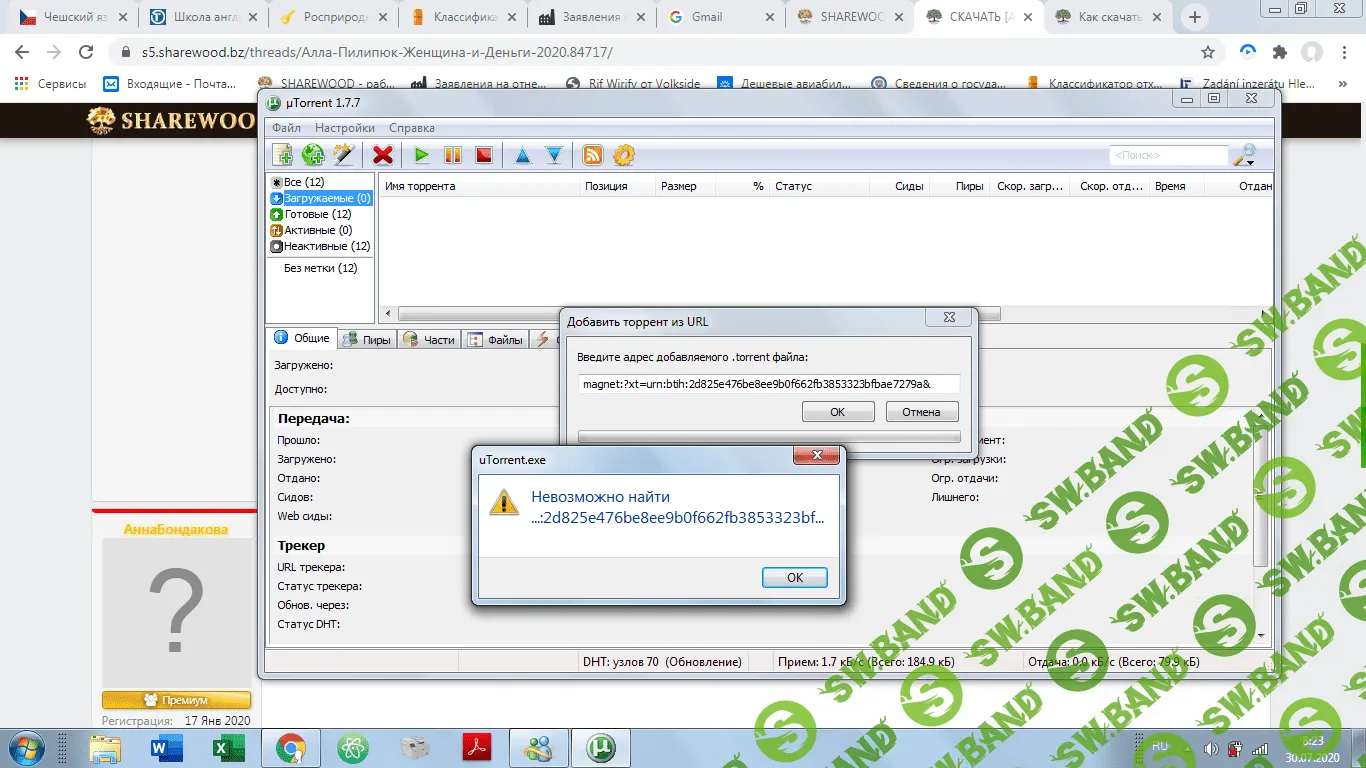
Task: Sort the list by the Размер column header
Action: click(679, 186)
